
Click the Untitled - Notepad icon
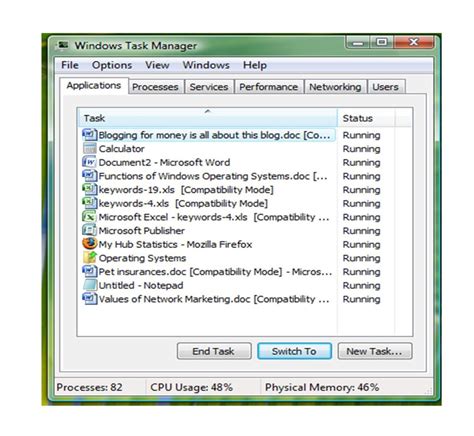[89, 285]
